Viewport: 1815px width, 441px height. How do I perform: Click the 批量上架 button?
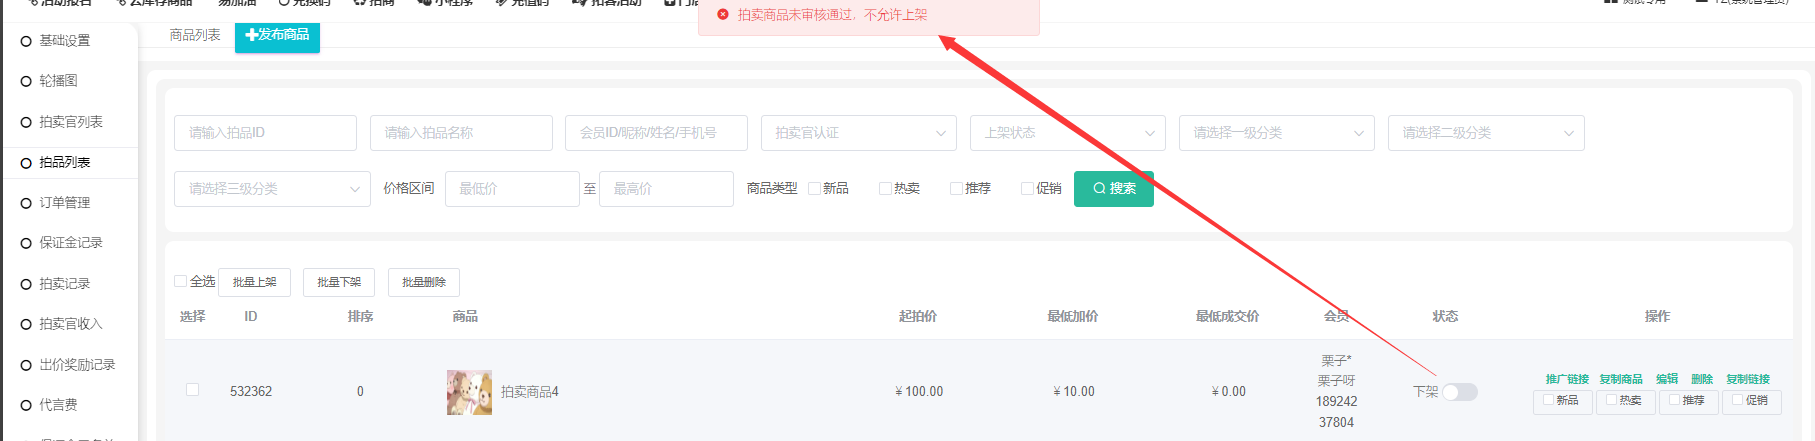[x=255, y=283]
